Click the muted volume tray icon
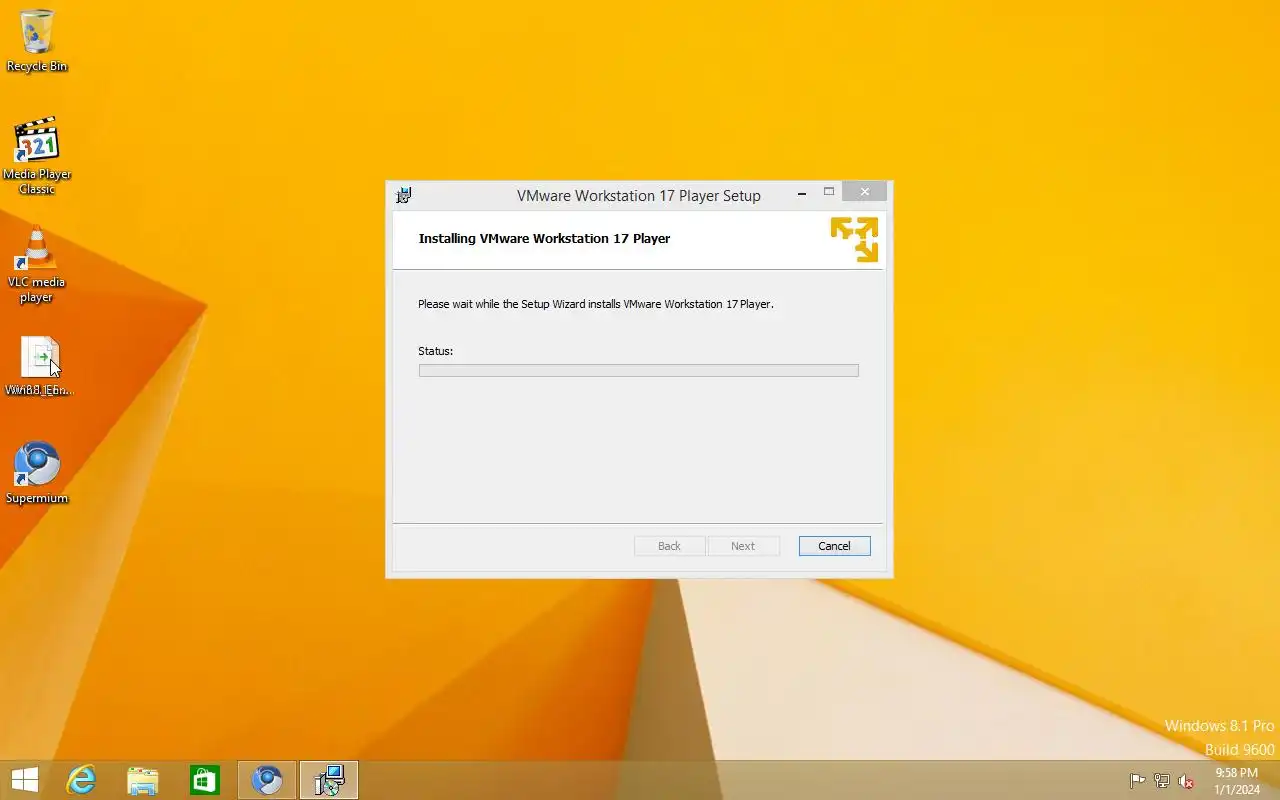1280x800 pixels. pyautogui.click(x=1186, y=781)
